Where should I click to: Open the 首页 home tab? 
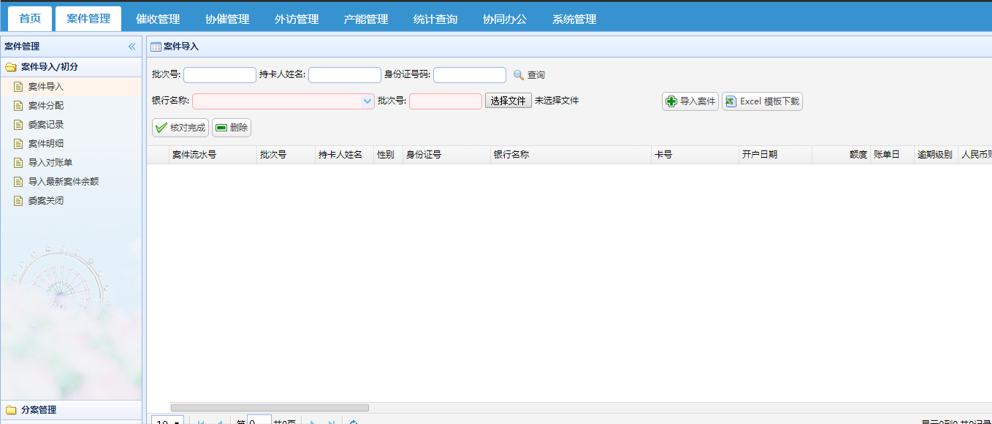click(x=30, y=19)
